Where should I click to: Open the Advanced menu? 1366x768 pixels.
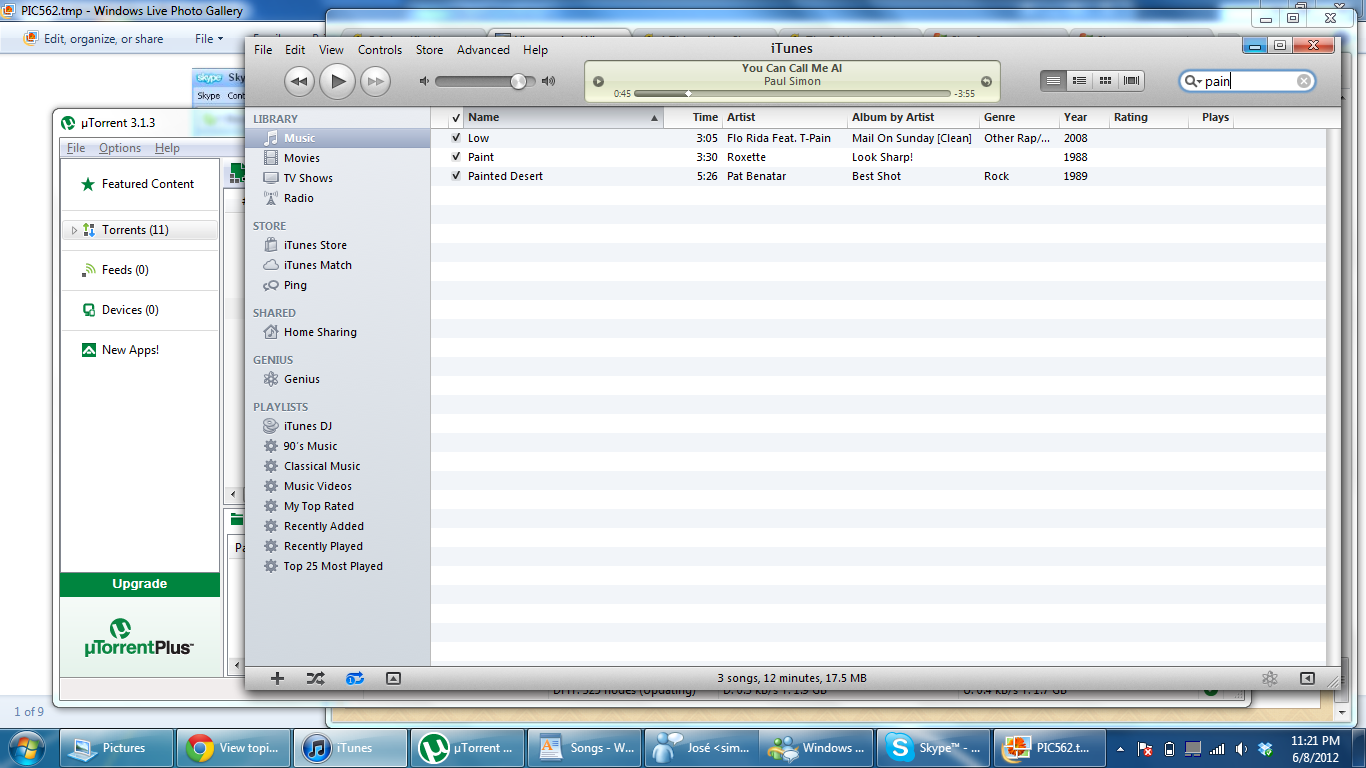[483, 50]
